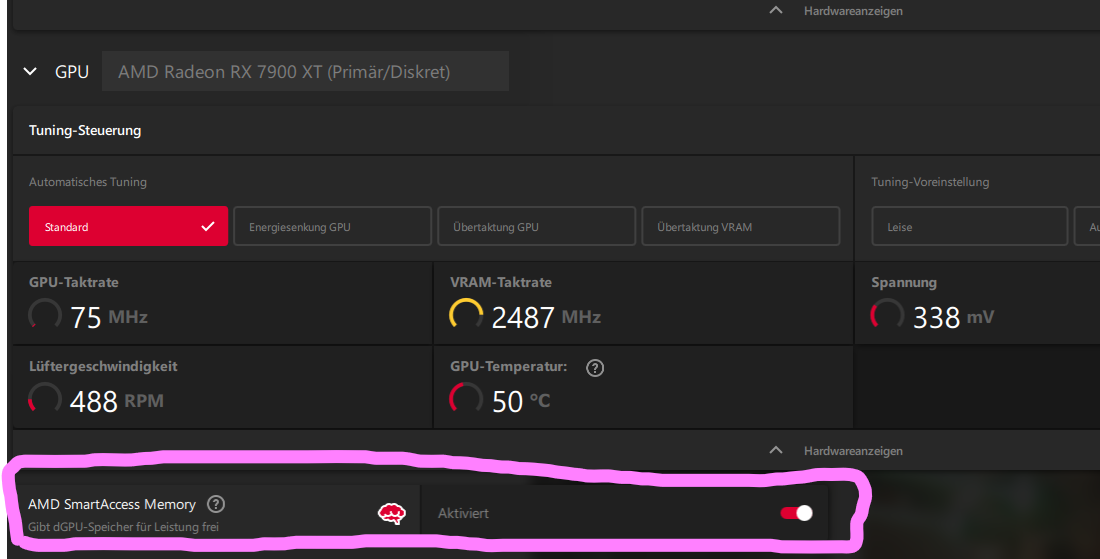Click the Tuning-Steuerung heading
Screen dimensions: 1100x559
(85, 130)
